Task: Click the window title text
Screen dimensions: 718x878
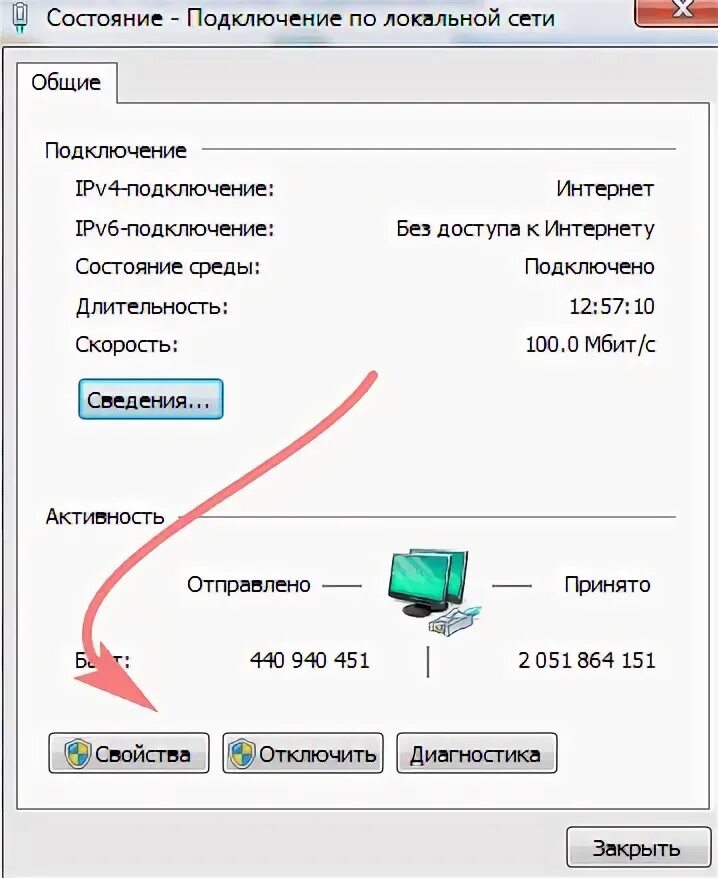Action: point(301,18)
